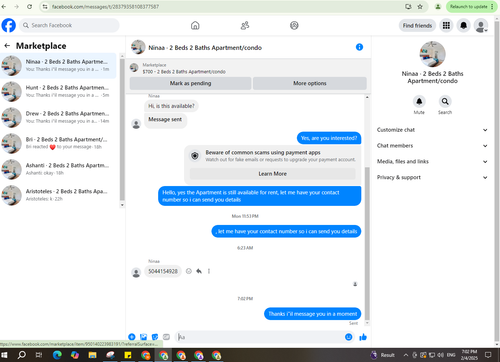This screenshot has width=500, height=362.
Task: Open Windows Start menu
Action: click(x=4, y=355)
